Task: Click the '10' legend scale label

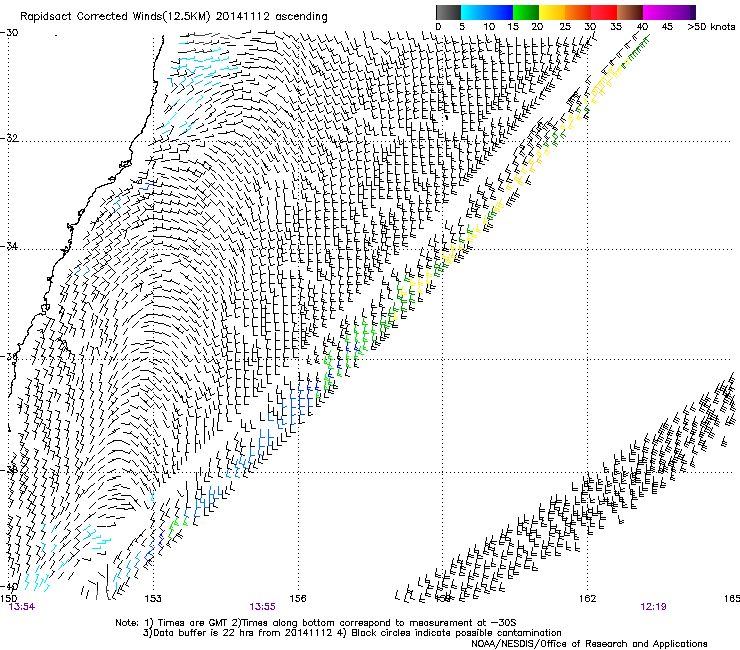Action: coord(489,27)
